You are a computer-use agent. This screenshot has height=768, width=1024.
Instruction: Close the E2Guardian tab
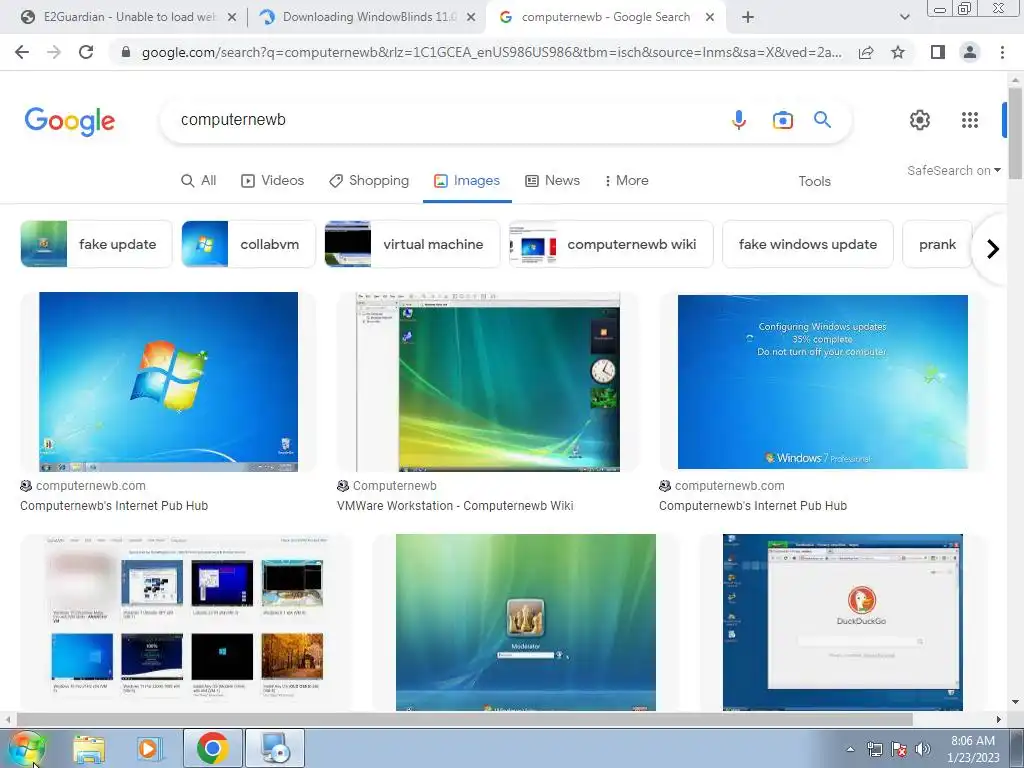point(231,18)
